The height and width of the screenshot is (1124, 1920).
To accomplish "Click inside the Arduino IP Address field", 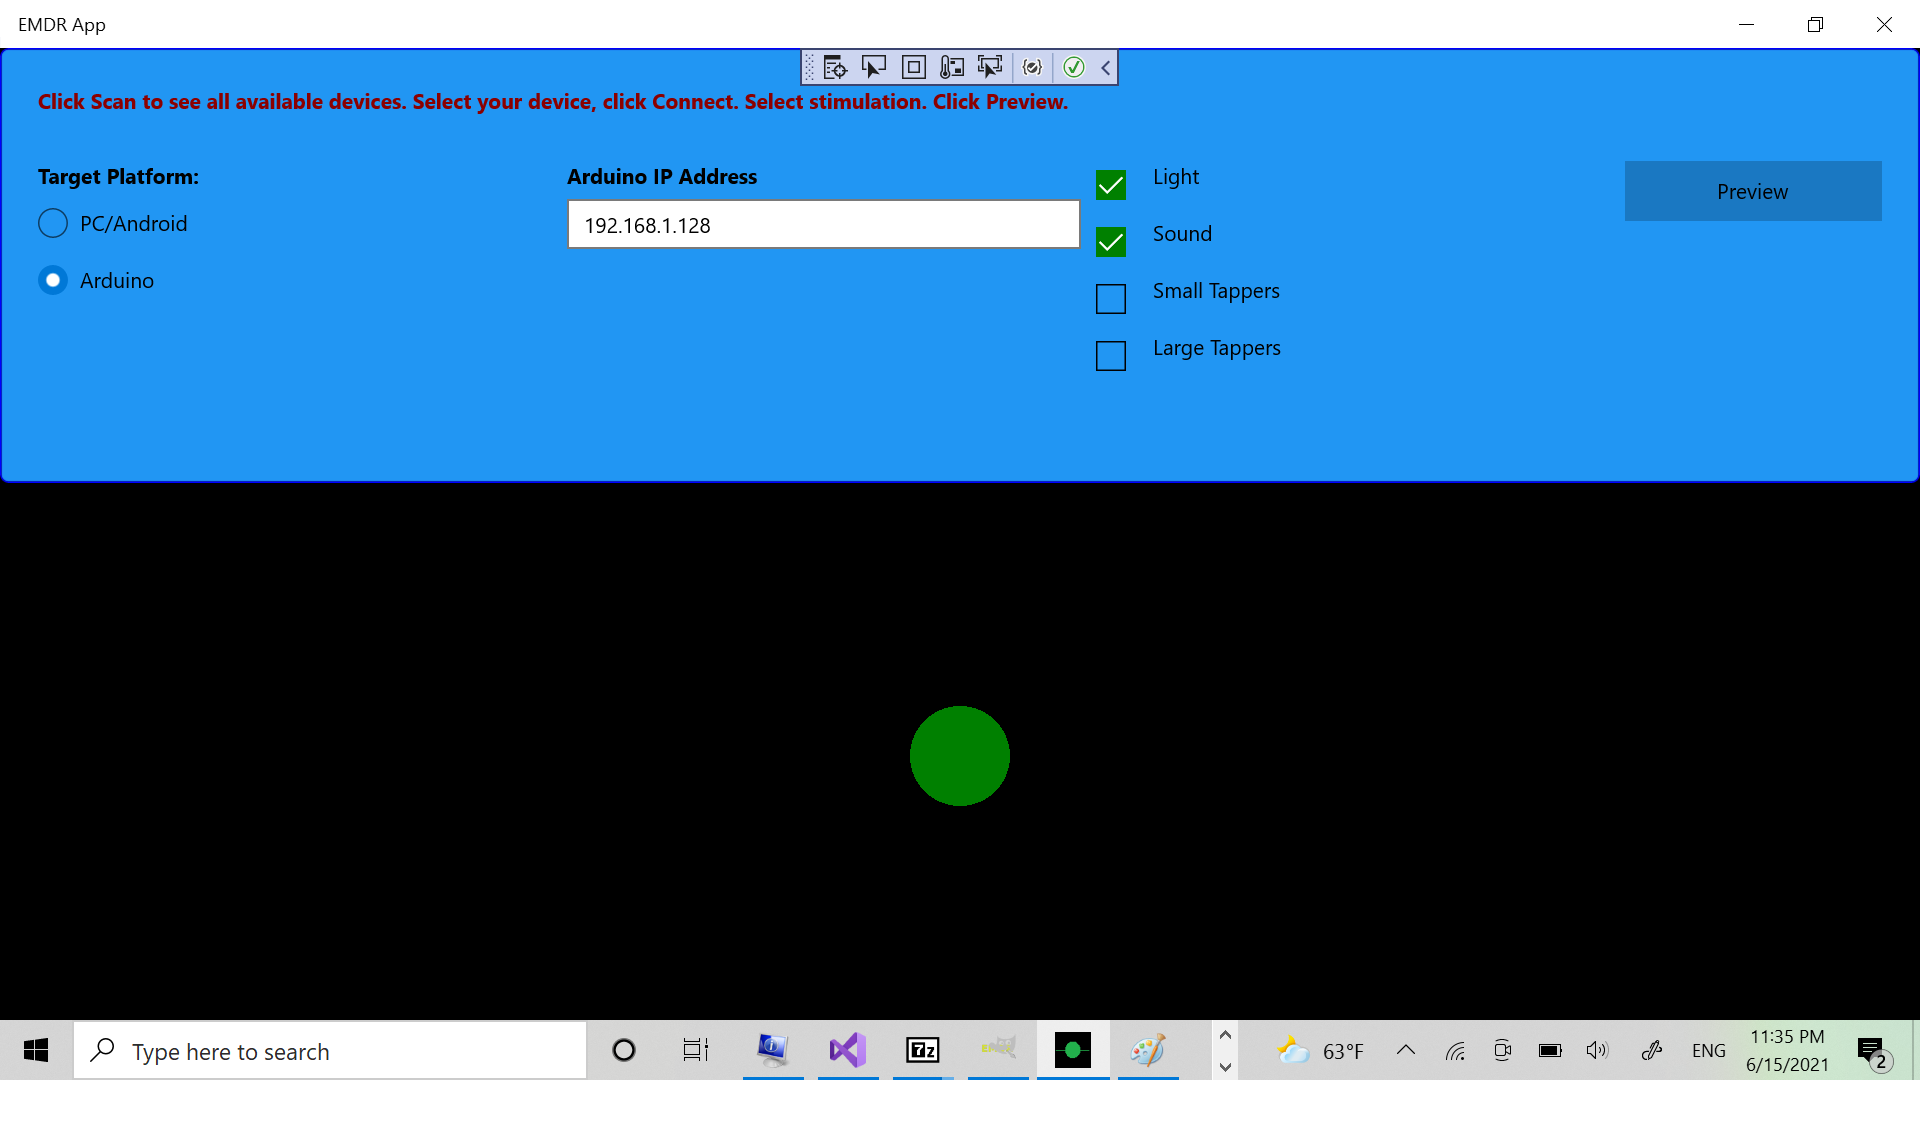I will (823, 224).
